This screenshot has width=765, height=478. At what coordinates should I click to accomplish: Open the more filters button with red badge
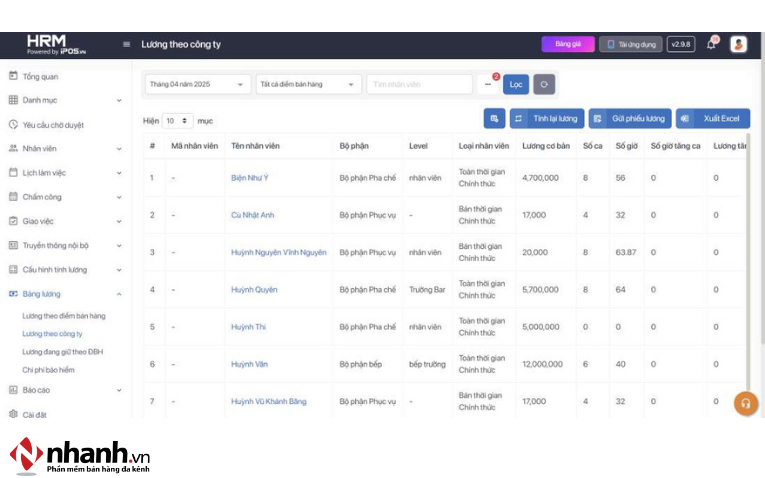tap(489, 85)
